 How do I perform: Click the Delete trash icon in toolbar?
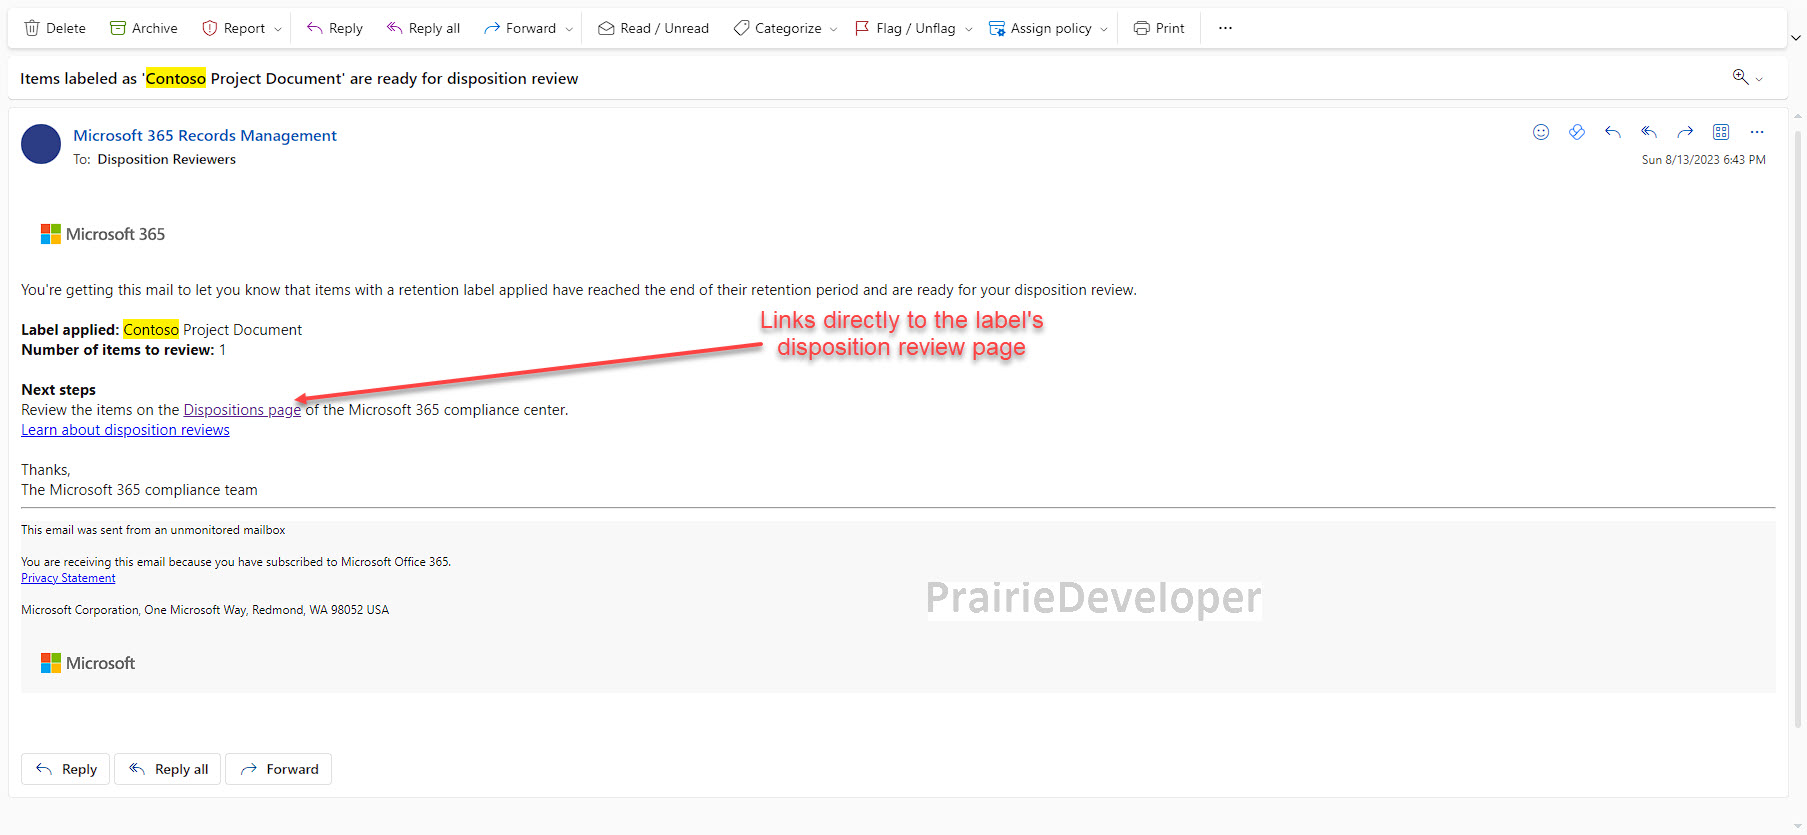pyautogui.click(x=32, y=28)
